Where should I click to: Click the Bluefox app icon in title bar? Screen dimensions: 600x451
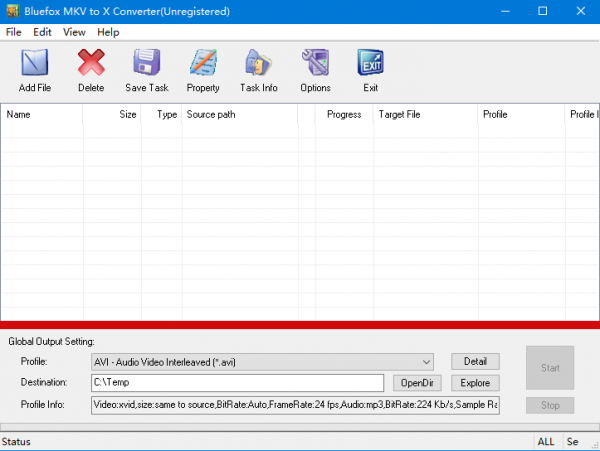12,11
